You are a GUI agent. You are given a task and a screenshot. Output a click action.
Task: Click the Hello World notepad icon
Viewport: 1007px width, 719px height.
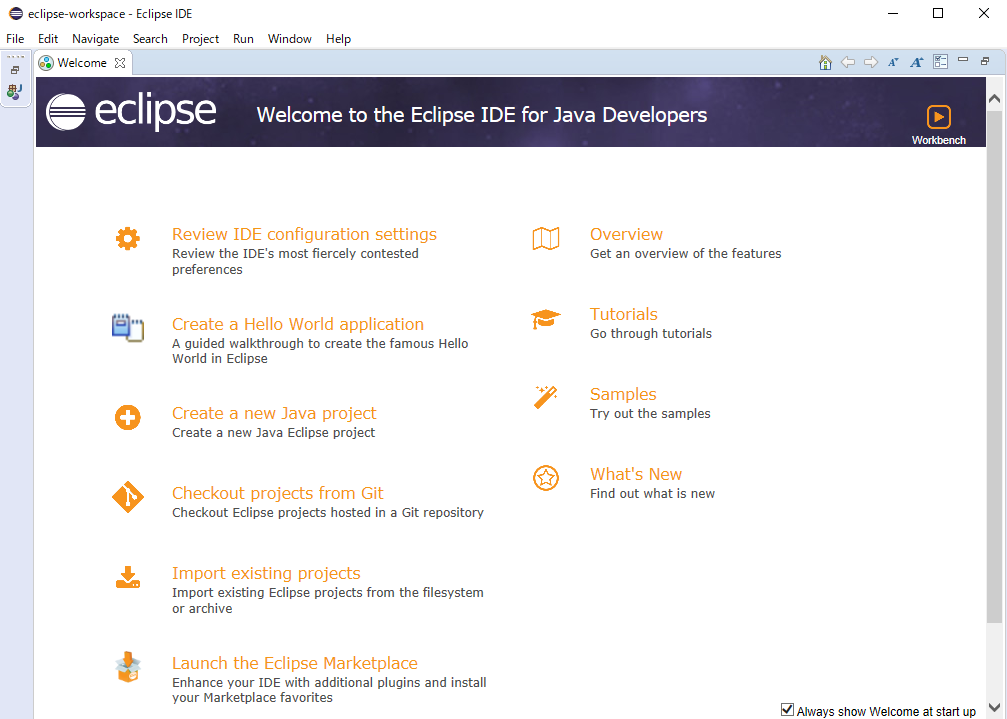(x=128, y=327)
